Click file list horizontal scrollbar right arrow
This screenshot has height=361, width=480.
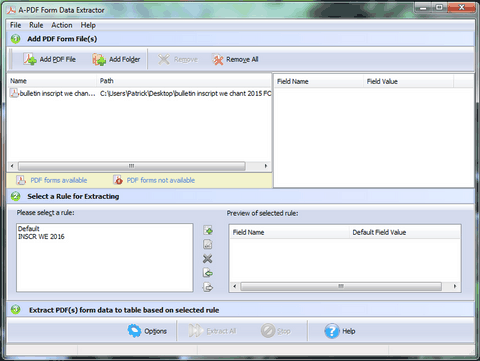click(x=266, y=166)
